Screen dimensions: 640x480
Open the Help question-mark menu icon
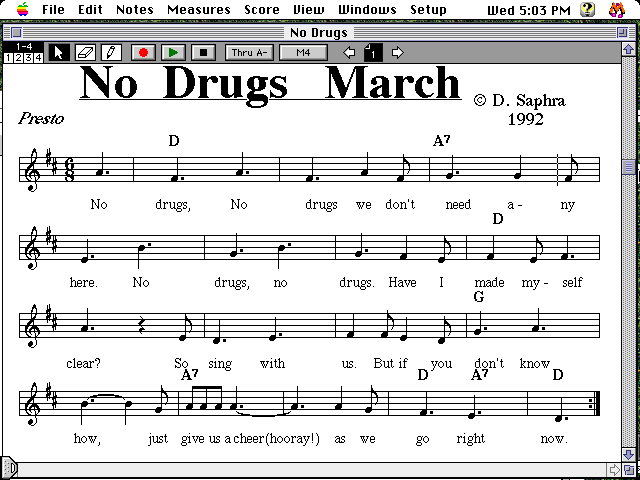coord(587,9)
